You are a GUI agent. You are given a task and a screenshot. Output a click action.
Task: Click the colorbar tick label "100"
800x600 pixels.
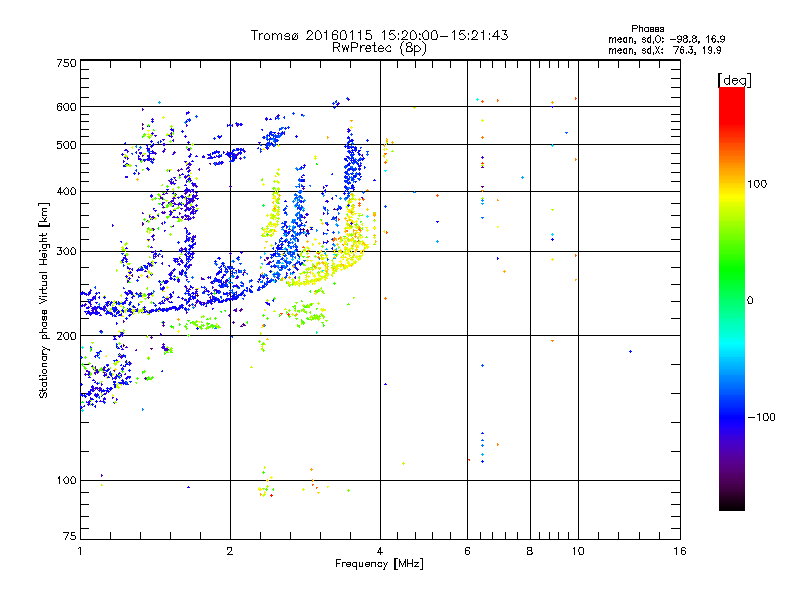757,184
